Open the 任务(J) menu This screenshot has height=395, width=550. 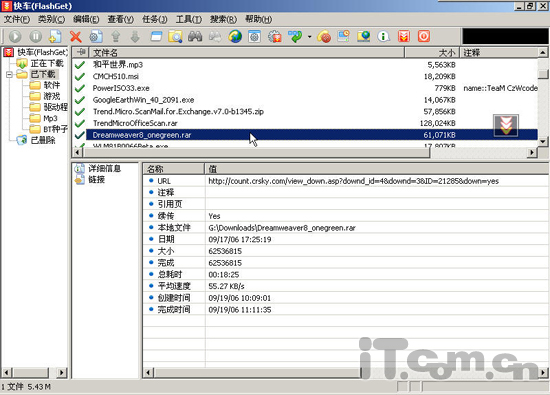155,19
